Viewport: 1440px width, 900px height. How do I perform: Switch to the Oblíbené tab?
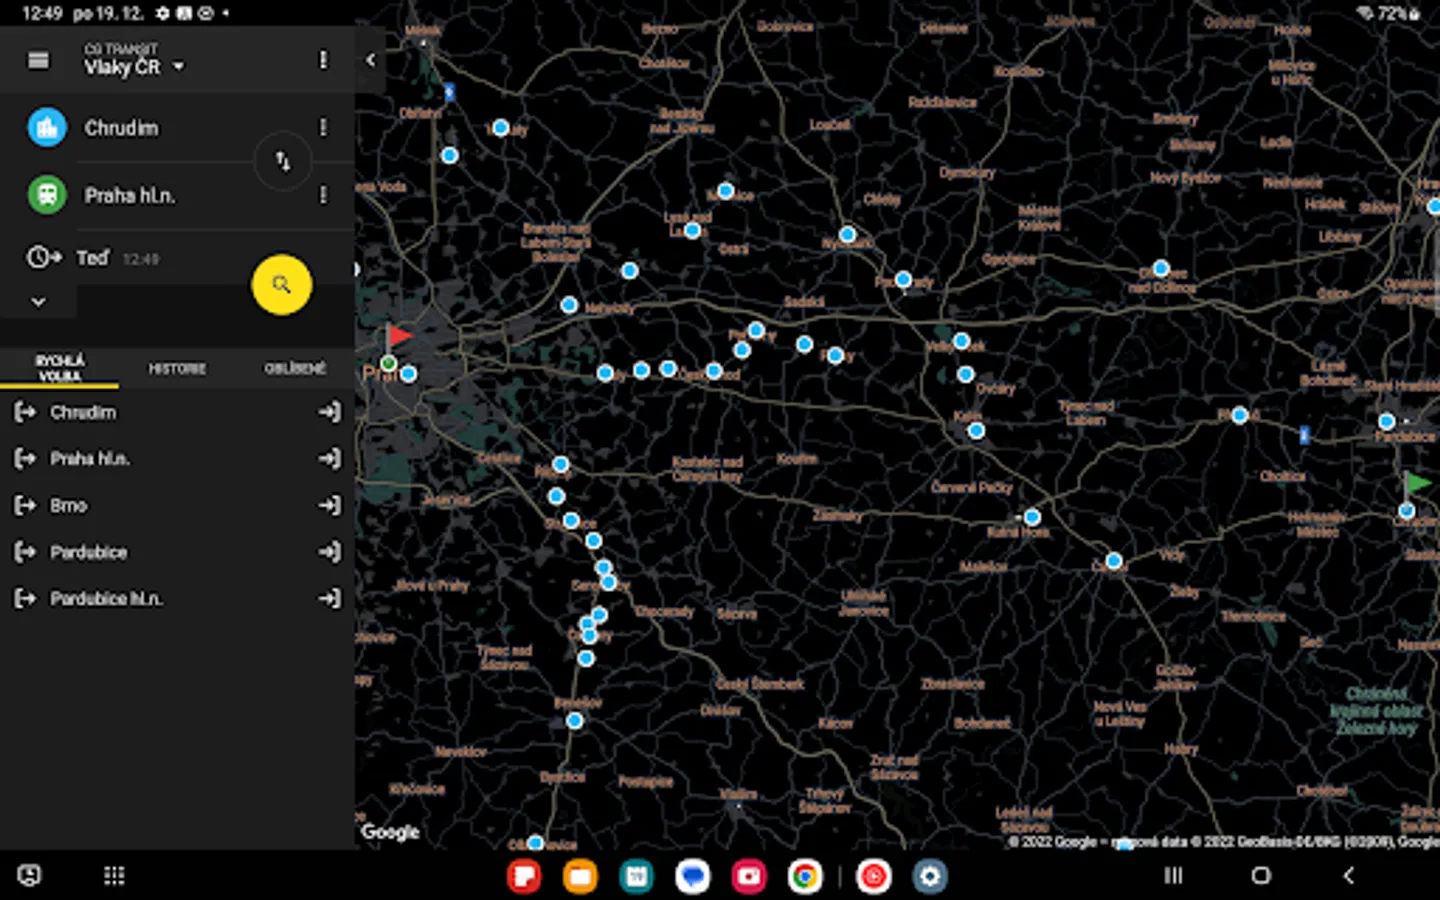[295, 368]
